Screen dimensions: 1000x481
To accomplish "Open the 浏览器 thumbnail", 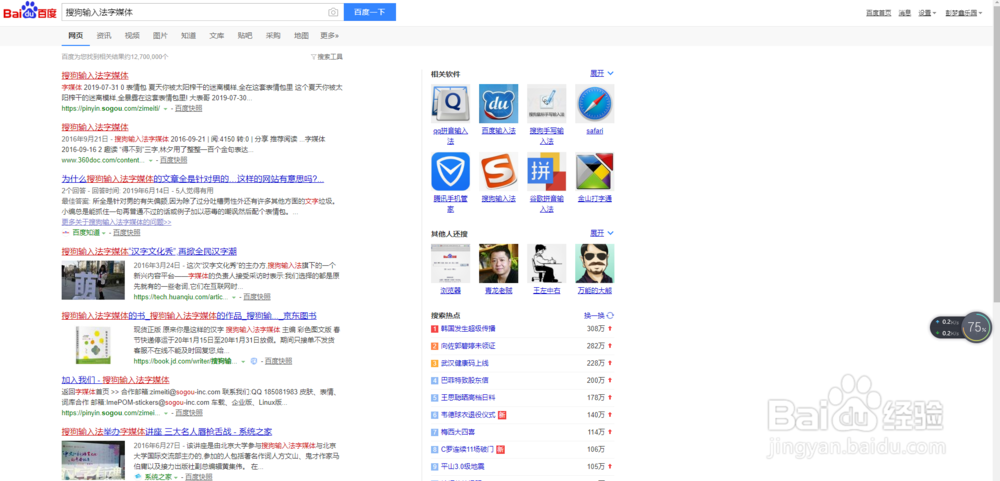I will 450,263.
